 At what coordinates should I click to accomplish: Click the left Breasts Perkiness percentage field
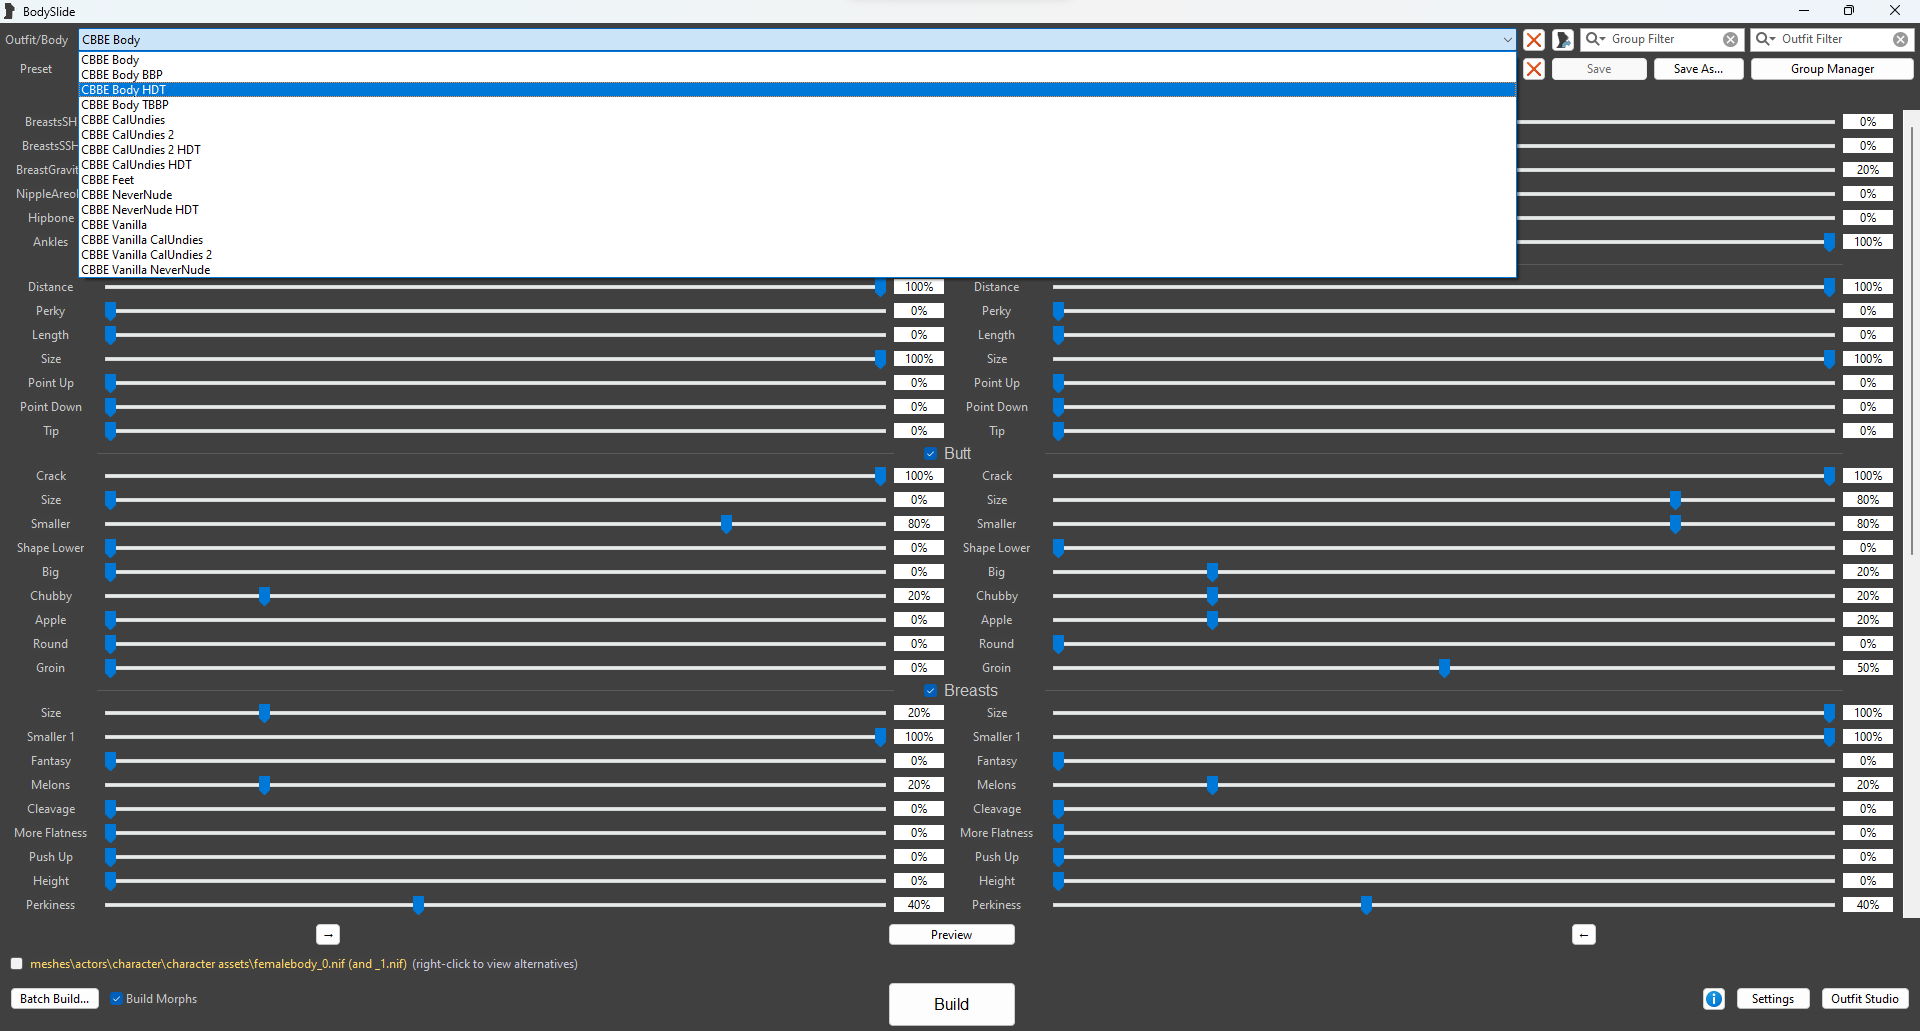point(918,905)
